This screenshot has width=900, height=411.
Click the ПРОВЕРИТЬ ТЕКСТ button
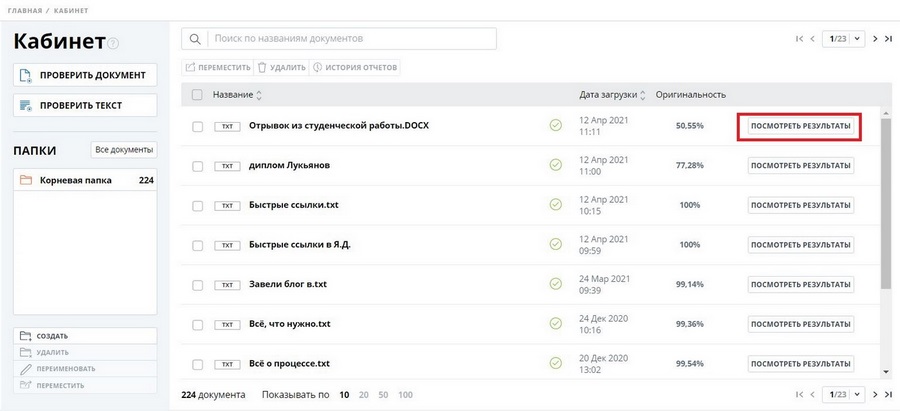click(x=85, y=106)
